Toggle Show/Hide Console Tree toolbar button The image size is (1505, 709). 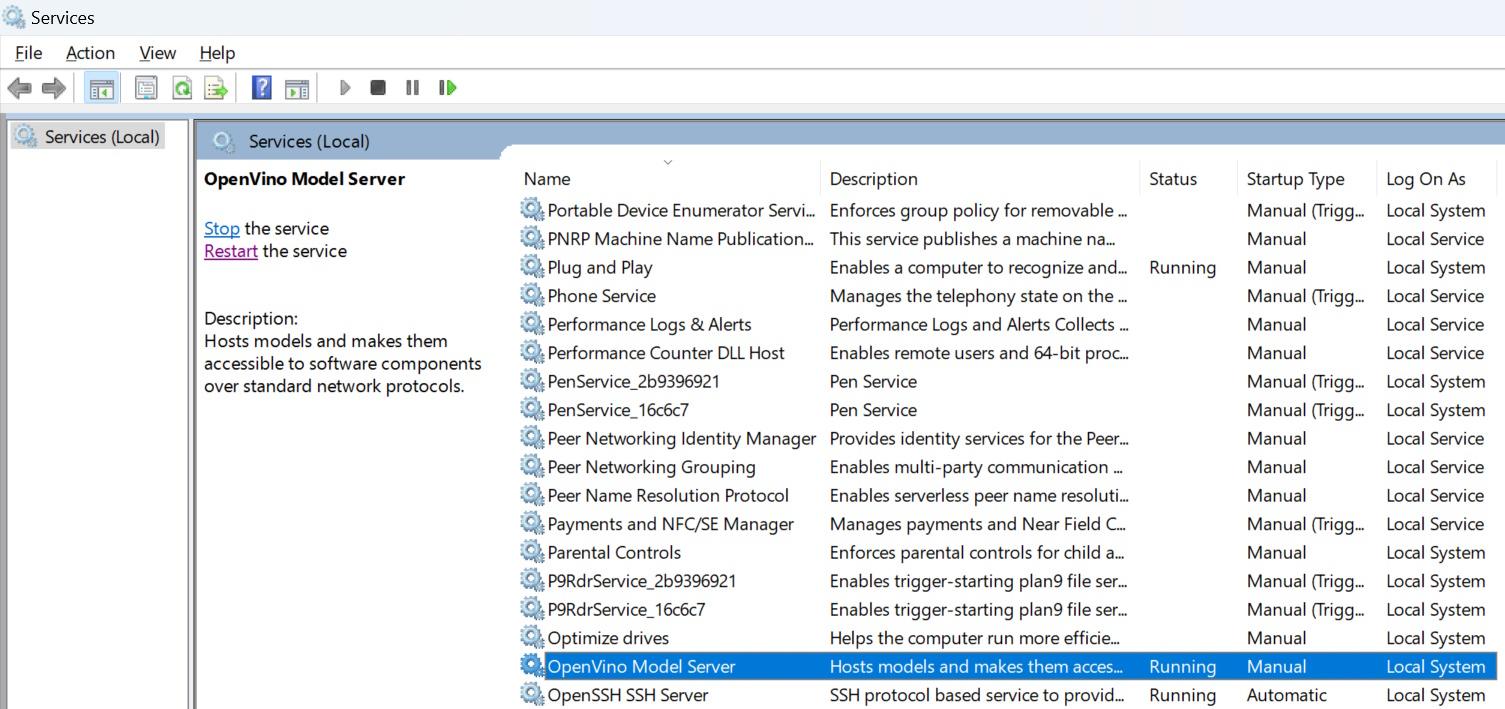pos(101,88)
